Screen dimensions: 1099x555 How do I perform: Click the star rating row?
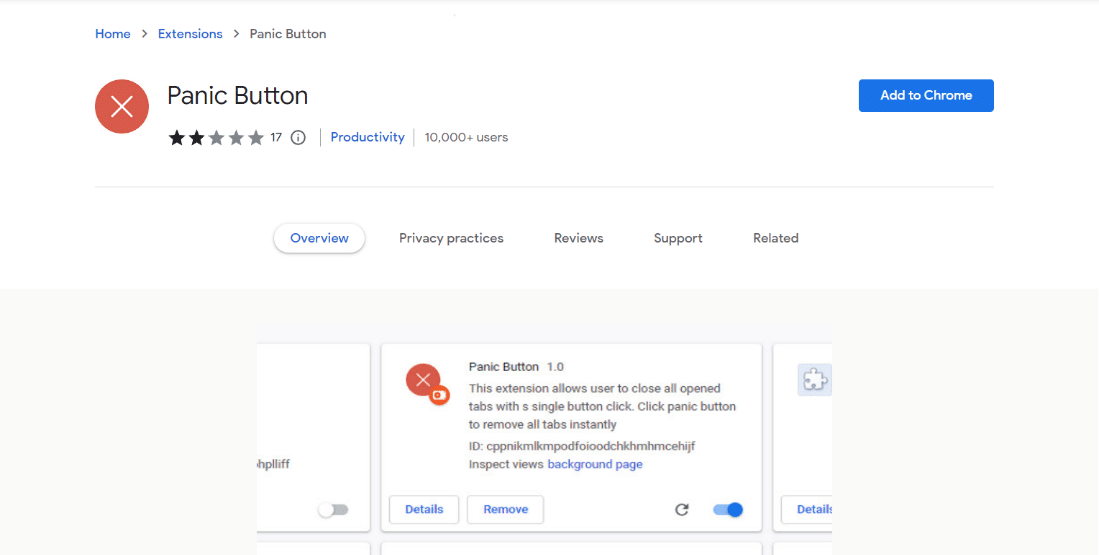216,137
